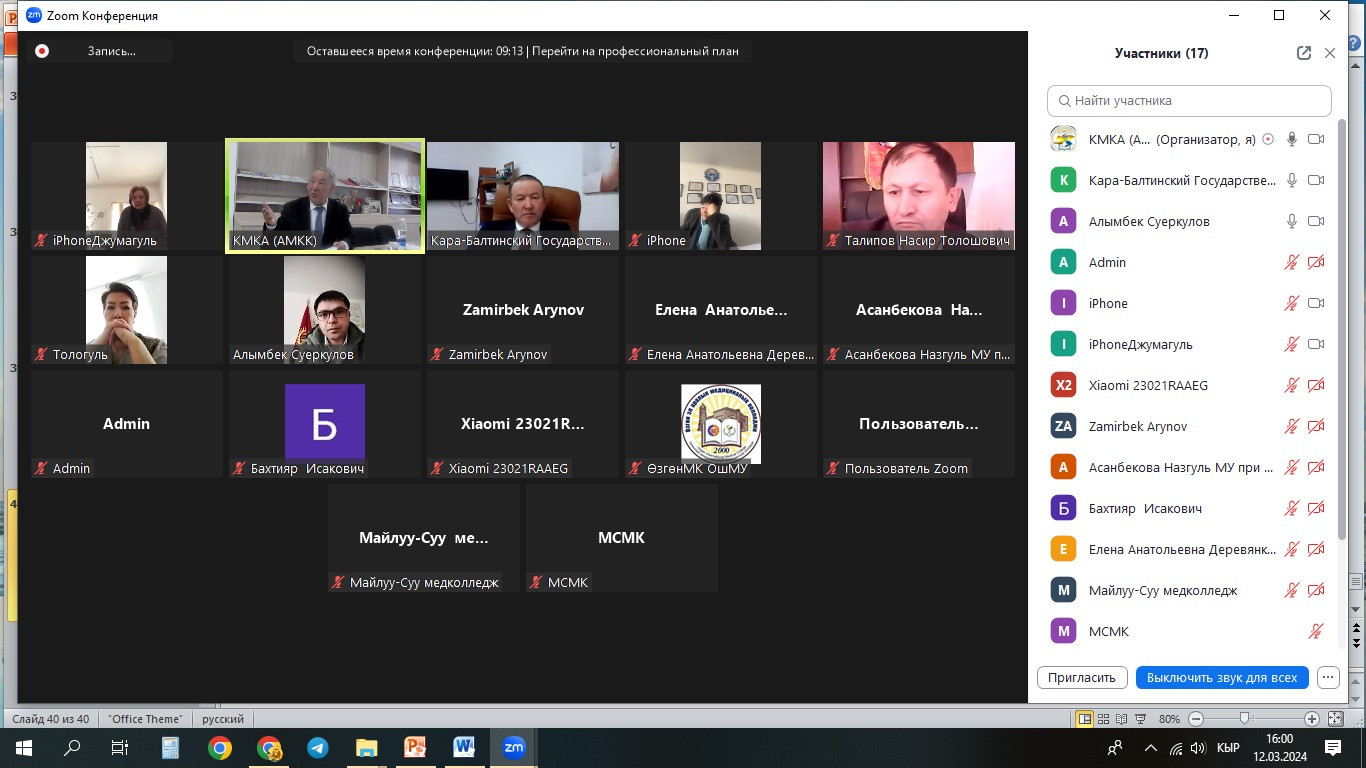Pop out the participants panel
Screen dimensions: 1366x768
tap(1303, 53)
